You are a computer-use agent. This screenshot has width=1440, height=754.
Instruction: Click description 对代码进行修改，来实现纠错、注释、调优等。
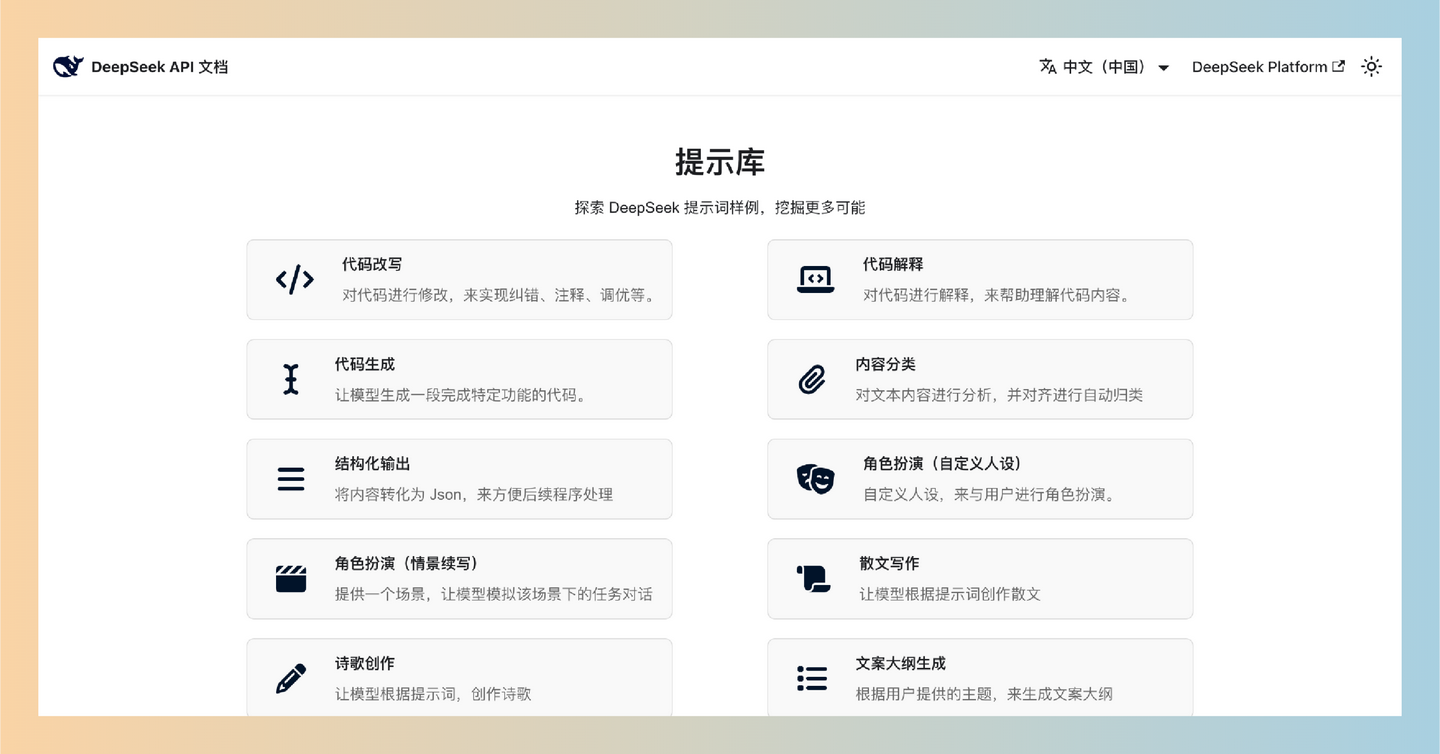(x=500, y=295)
